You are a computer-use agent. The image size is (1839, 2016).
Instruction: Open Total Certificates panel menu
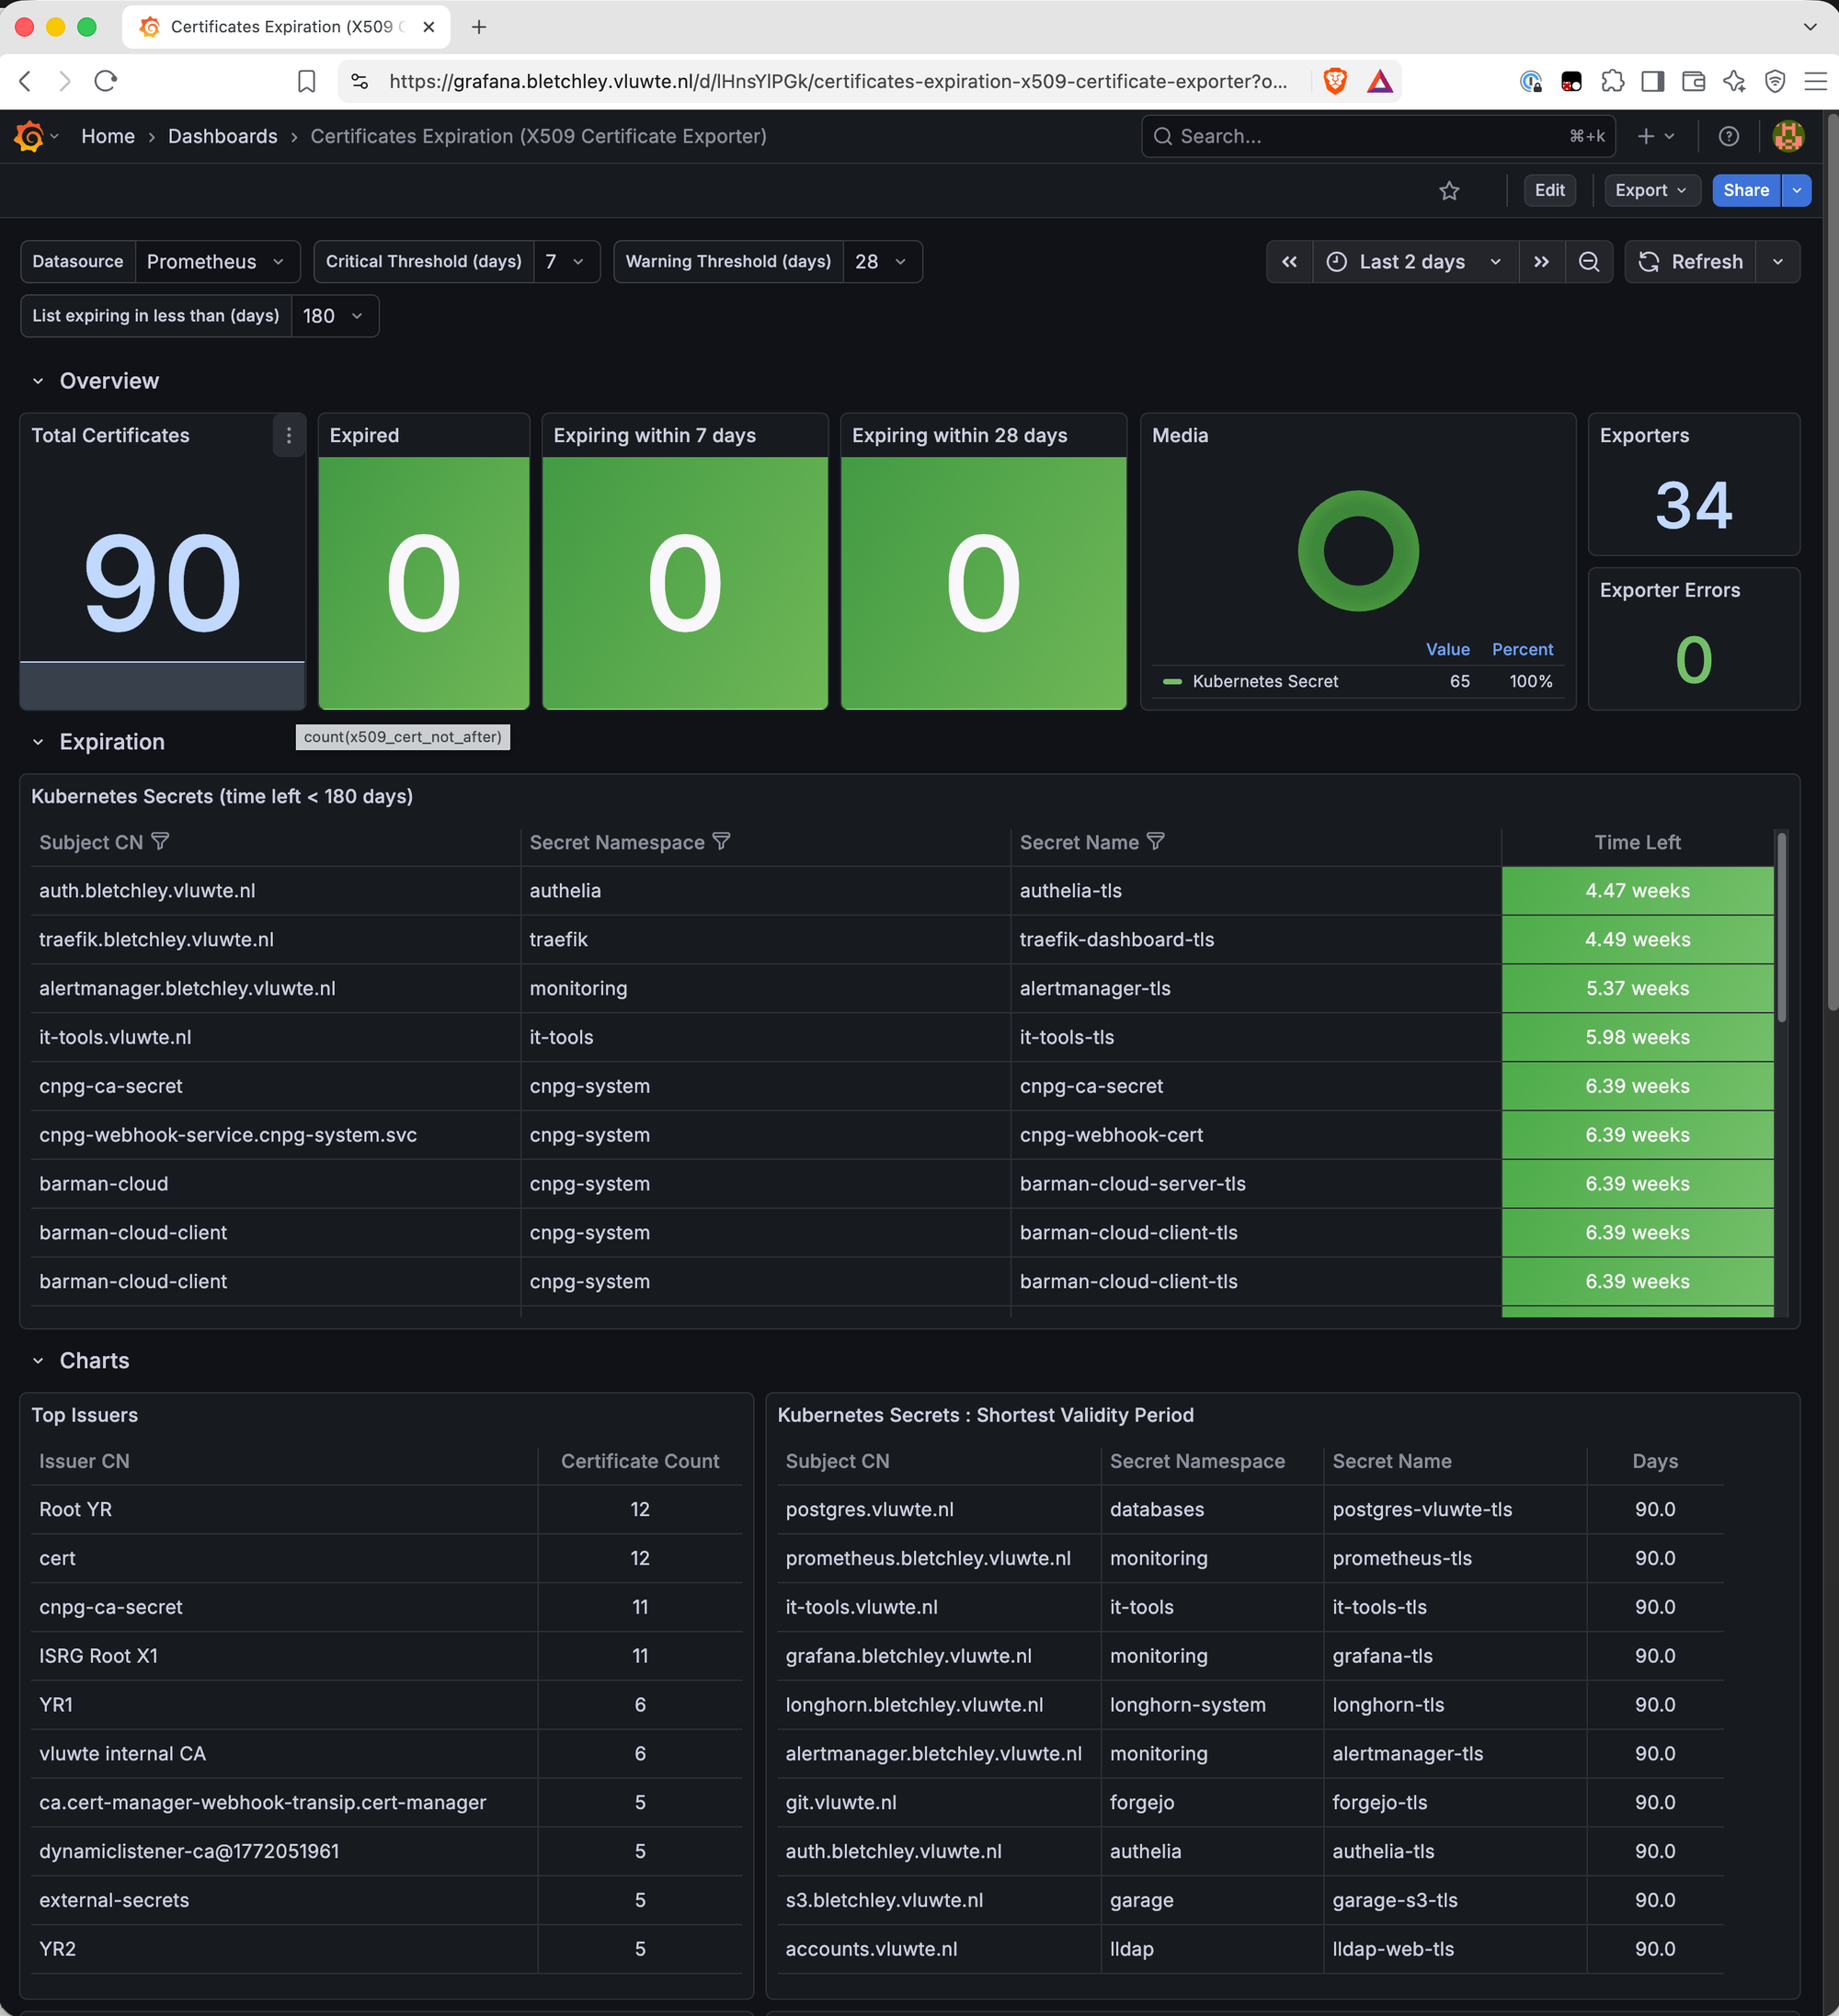pos(289,436)
